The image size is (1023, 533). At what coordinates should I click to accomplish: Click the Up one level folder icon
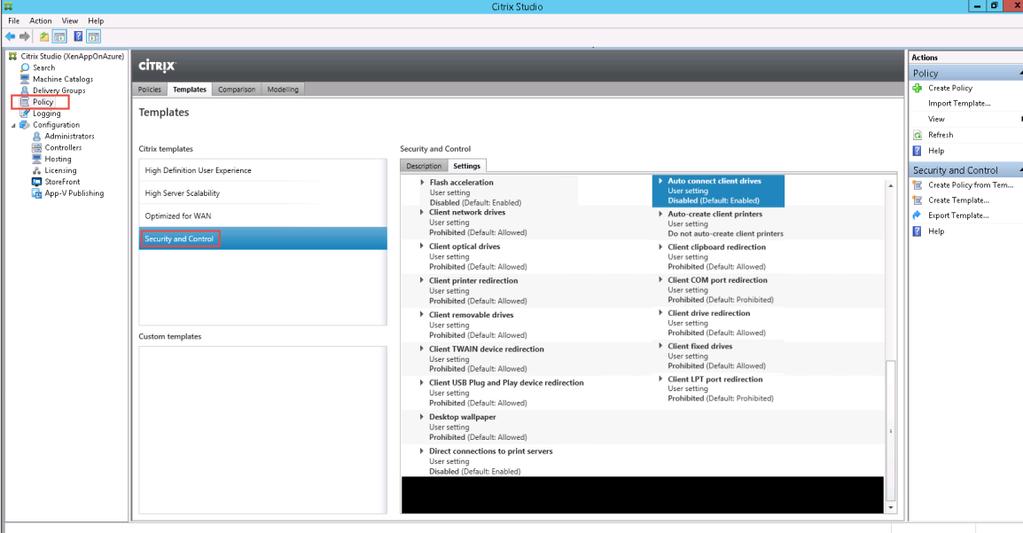pos(44,37)
